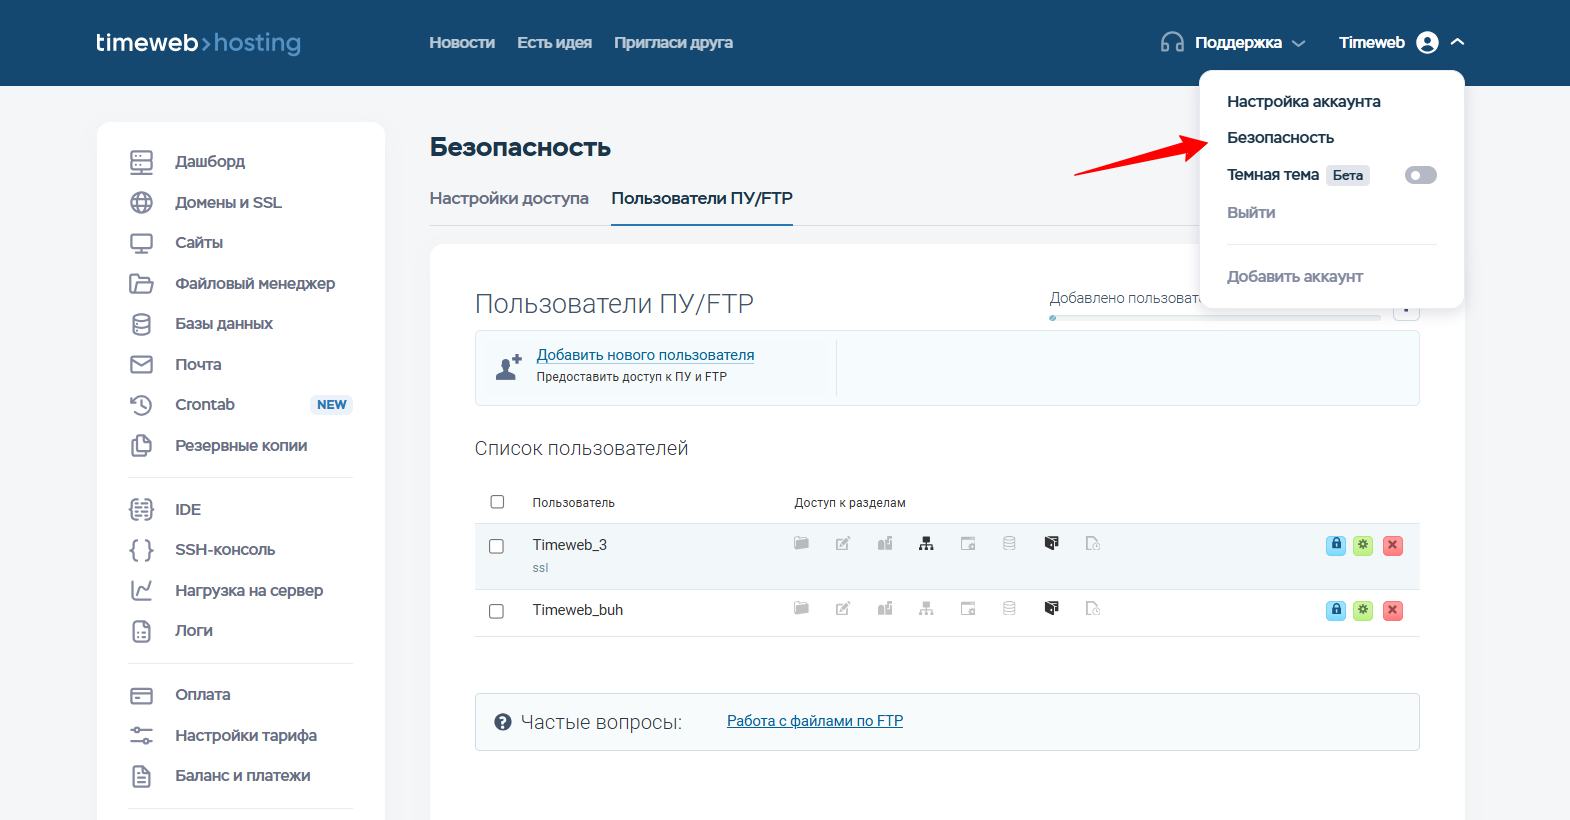Collapse the Timeweb account menu chevron
Image resolution: width=1570 pixels, height=820 pixels.
[1457, 42]
